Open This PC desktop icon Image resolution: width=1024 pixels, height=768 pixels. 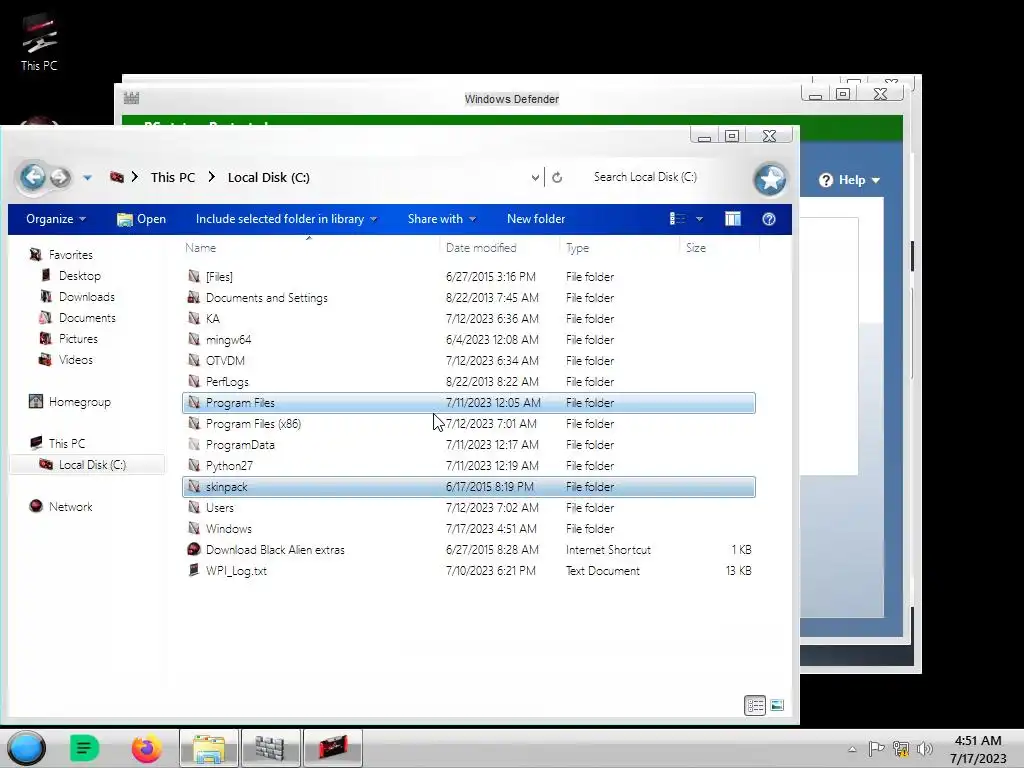point(39,41)
